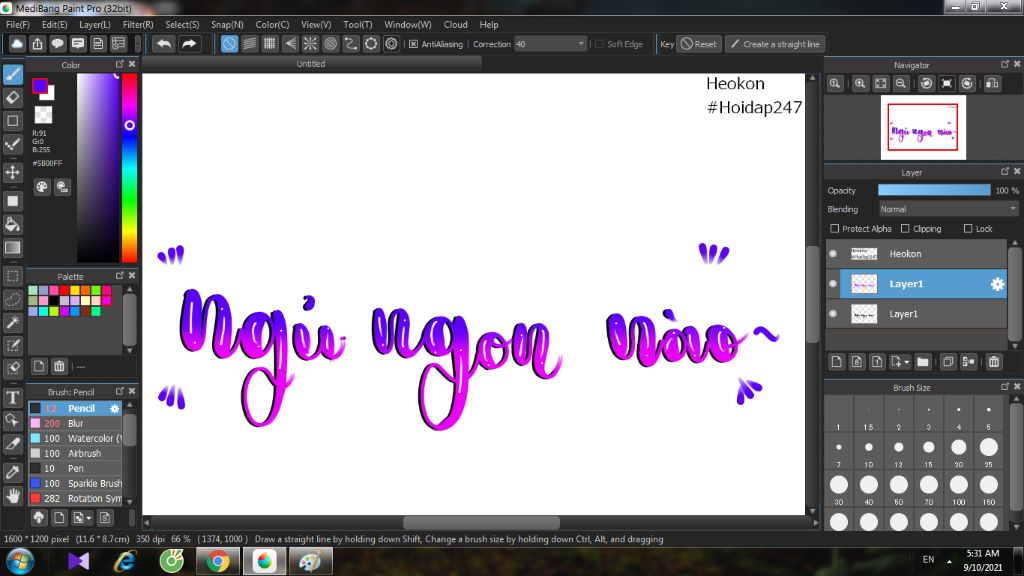Choose brush size 100 preset
The height and width of the screenshot is (576, 1024).
pyautogui.click(x=958, y=488)
